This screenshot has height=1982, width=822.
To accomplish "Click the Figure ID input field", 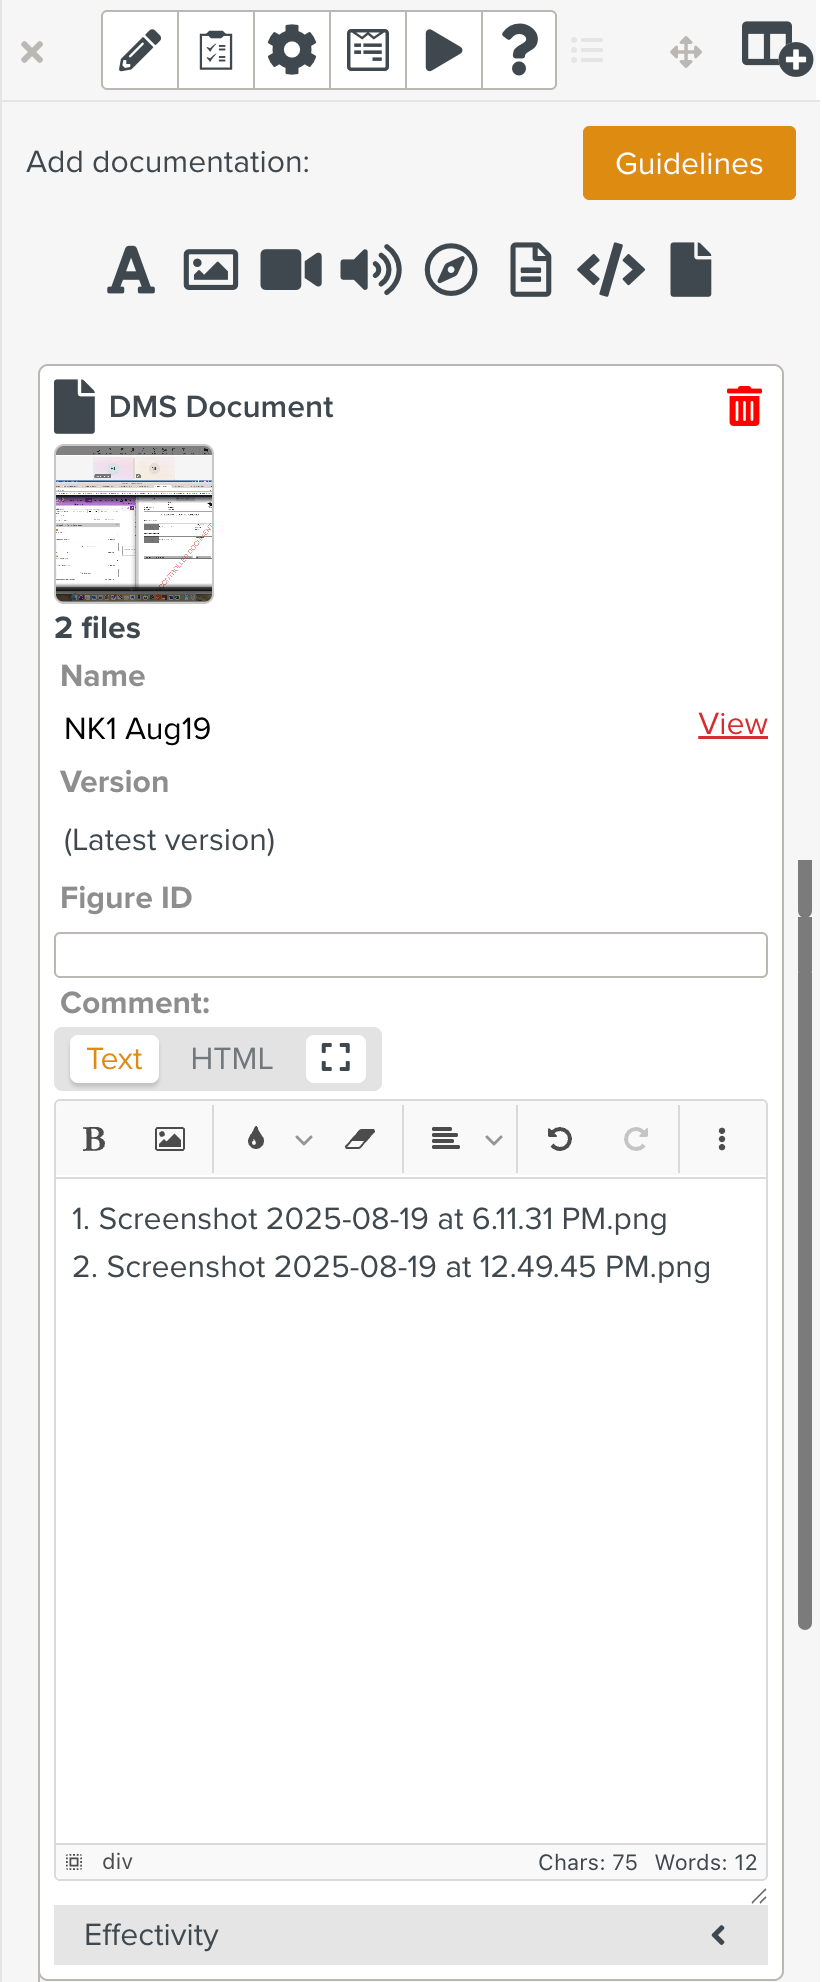I will pos(410,955).
